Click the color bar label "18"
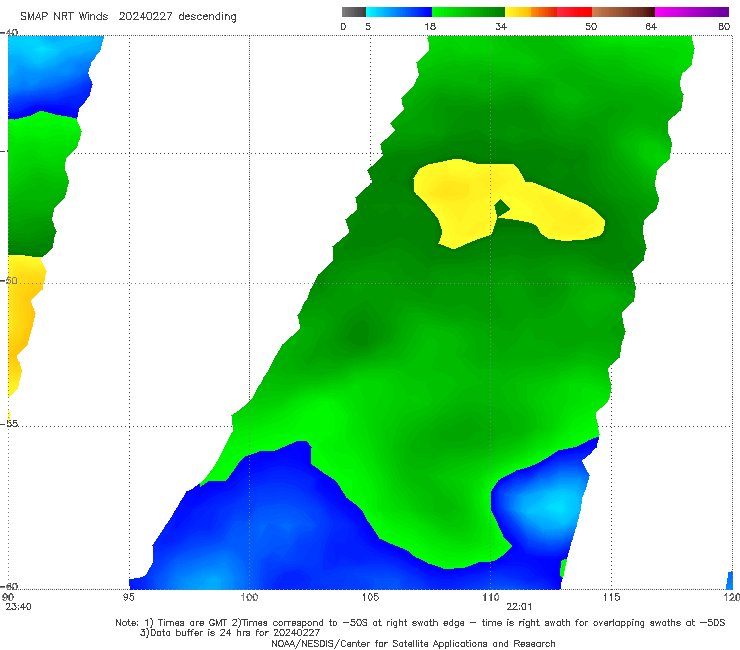This screenshot has height=650, width=740. click(x=430, y=26)
